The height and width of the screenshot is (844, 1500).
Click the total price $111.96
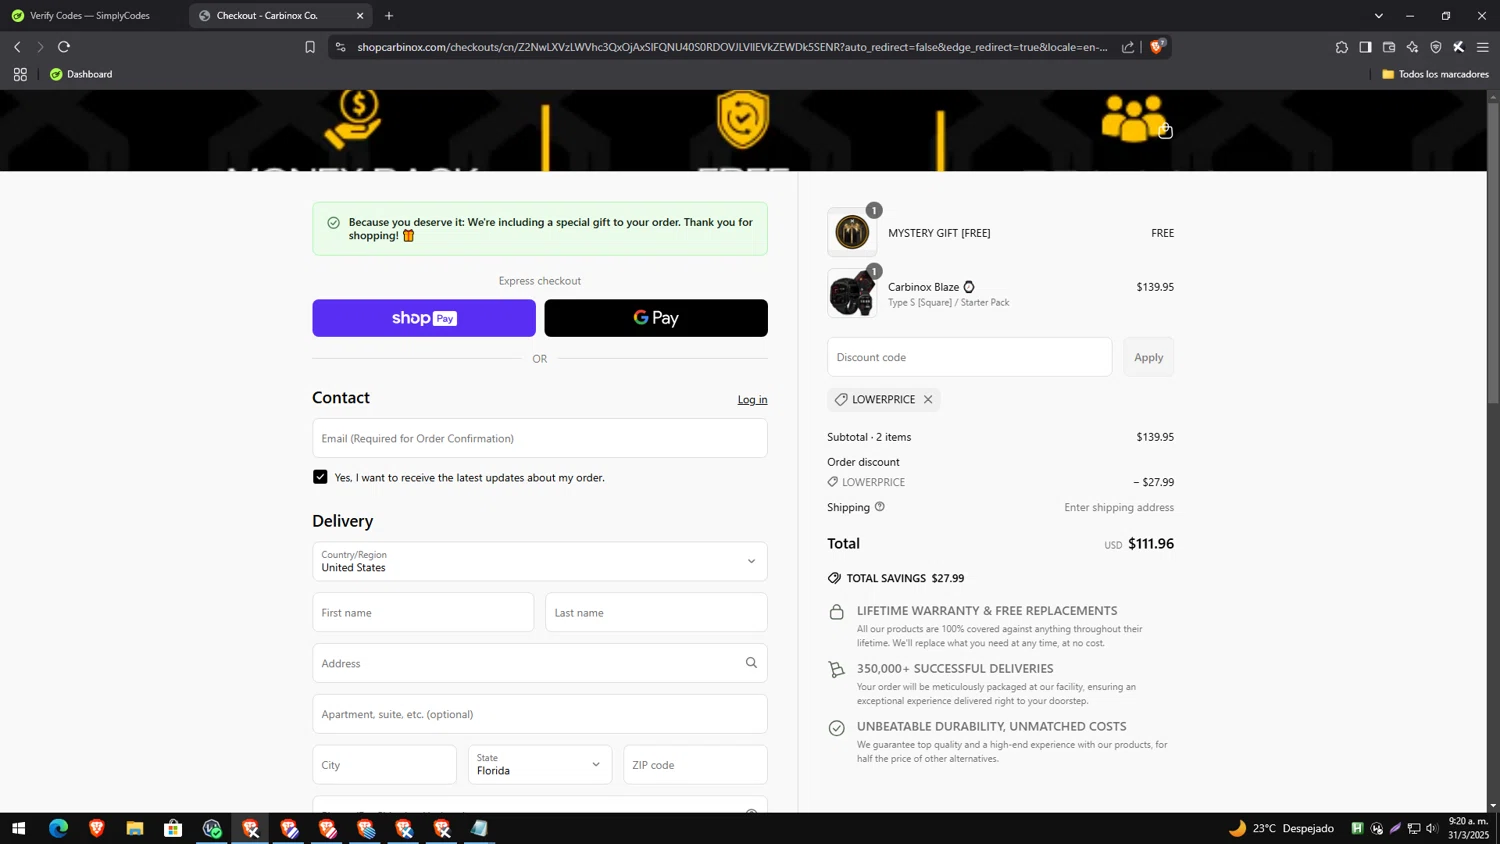[x=1151, y=544]
